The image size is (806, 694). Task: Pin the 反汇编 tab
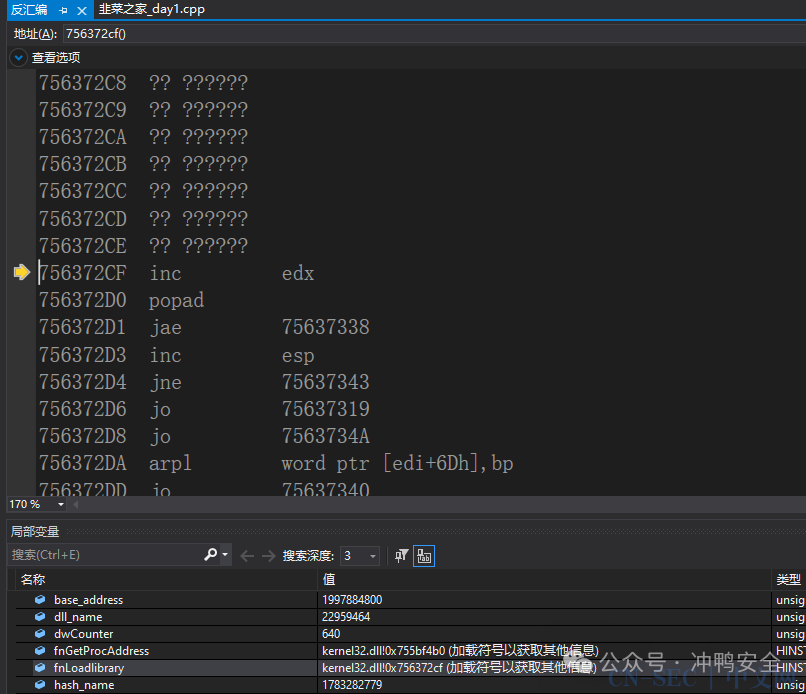[x=63, y=10]
